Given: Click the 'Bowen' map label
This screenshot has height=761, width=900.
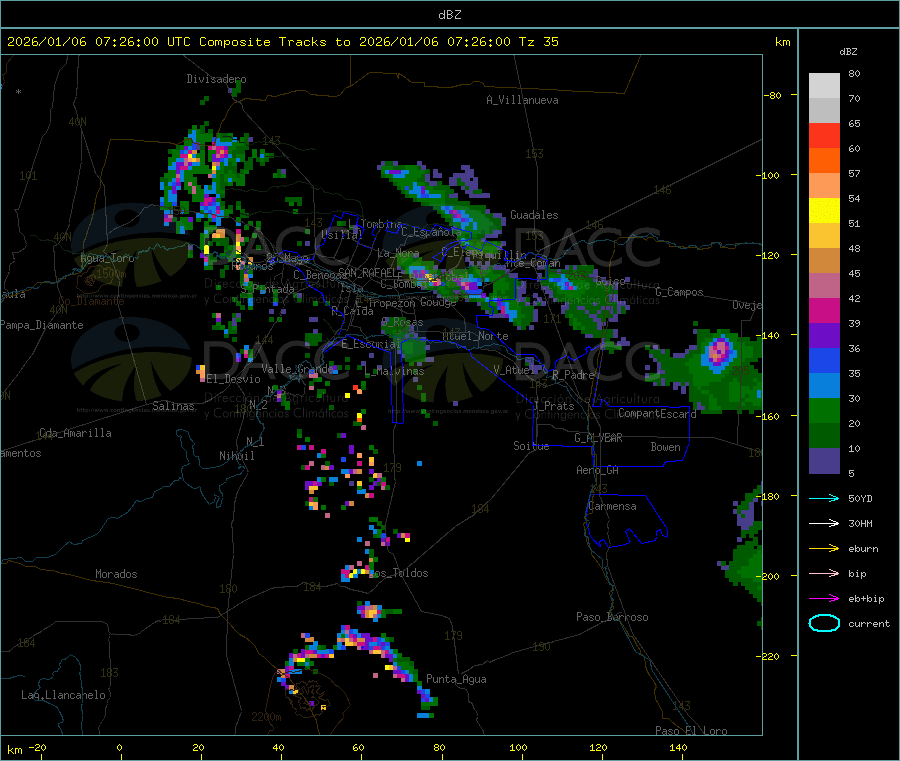Looking at the screenshot, I should (666, 447).
